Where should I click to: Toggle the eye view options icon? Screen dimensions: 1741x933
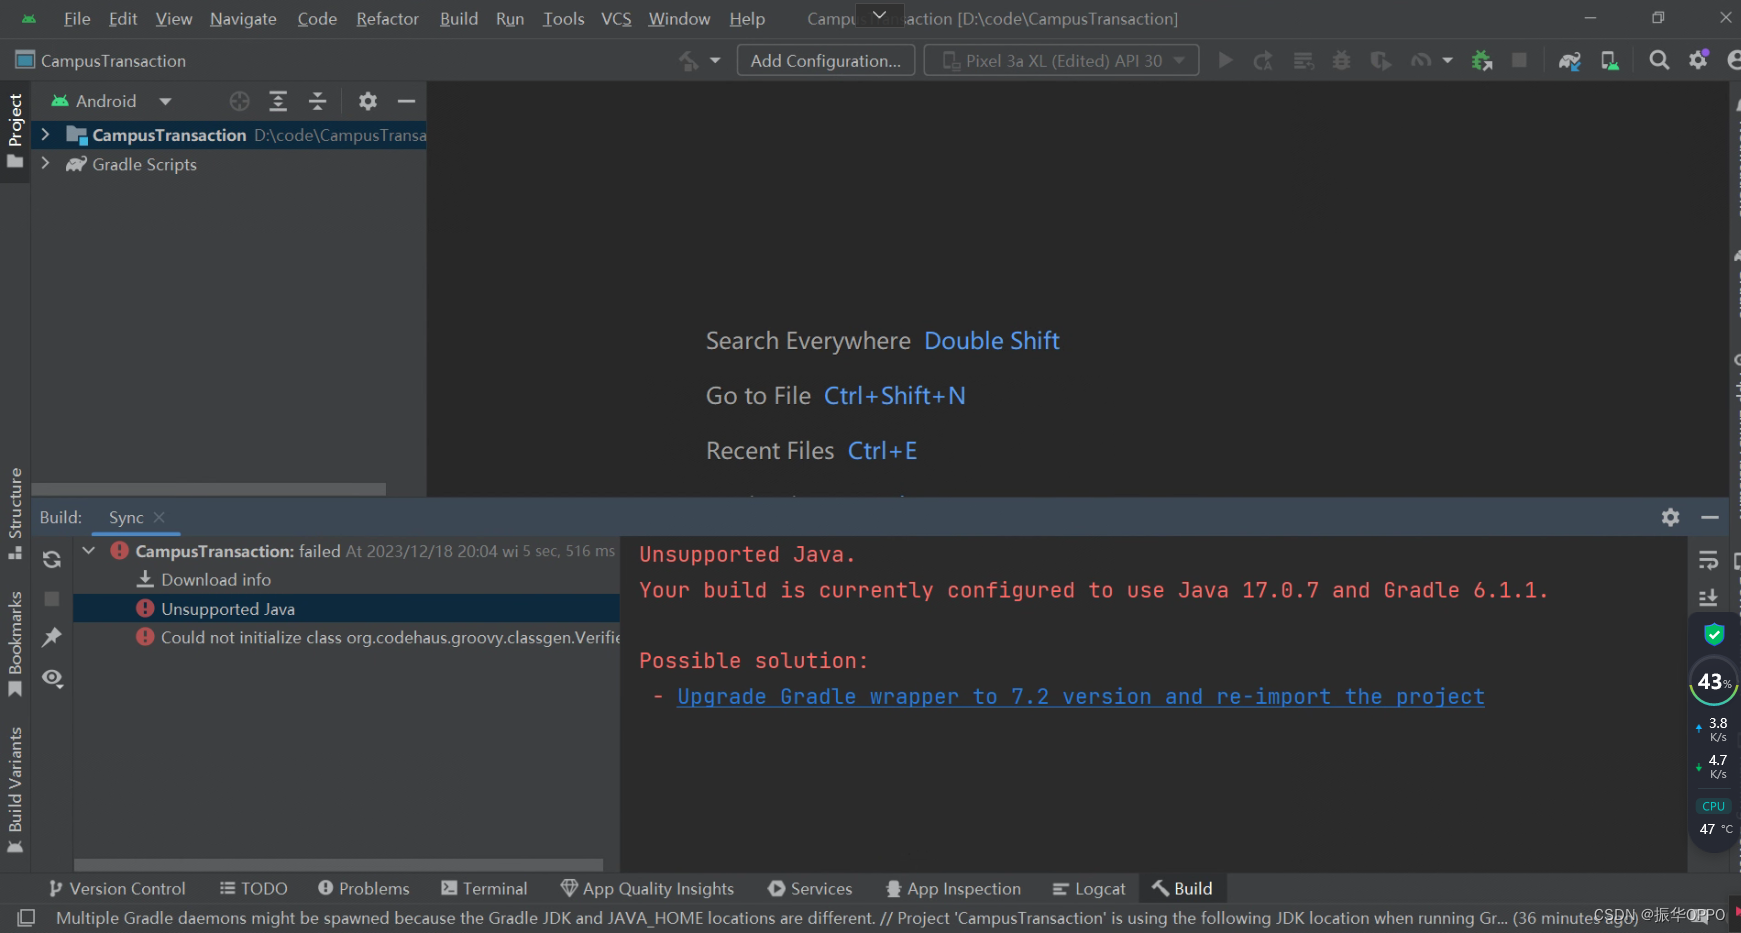coord(52,678)
